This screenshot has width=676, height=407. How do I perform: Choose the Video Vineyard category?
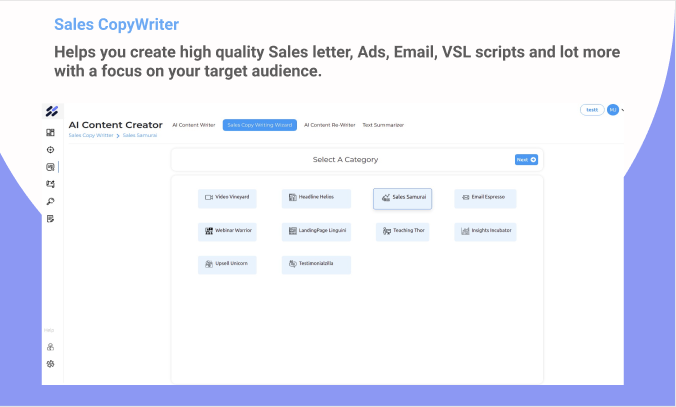(227, 198)
